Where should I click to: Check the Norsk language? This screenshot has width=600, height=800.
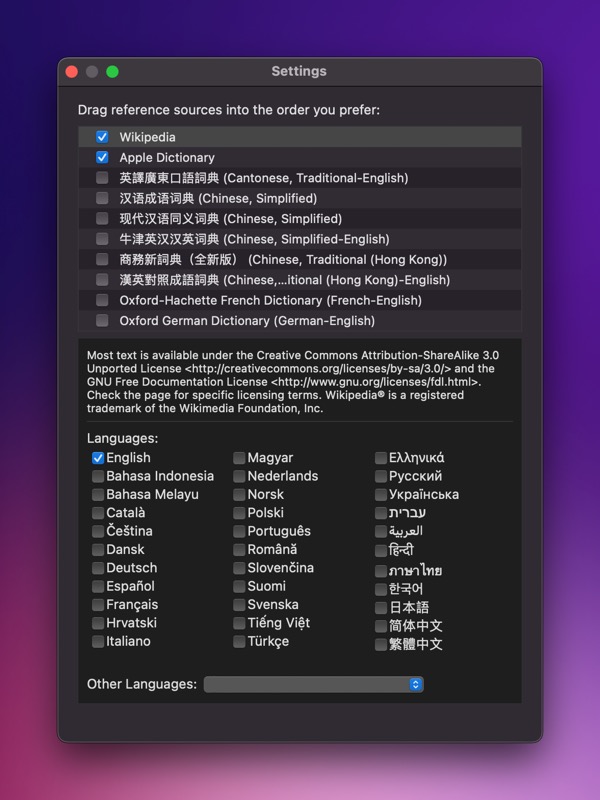(239, 495)
